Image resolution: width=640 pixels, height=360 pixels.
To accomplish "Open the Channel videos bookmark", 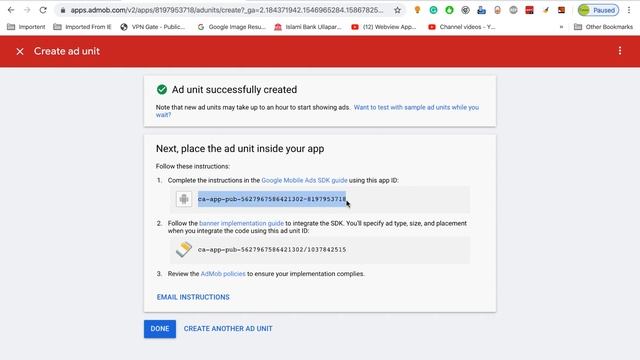I will click(x=462, y=27).
